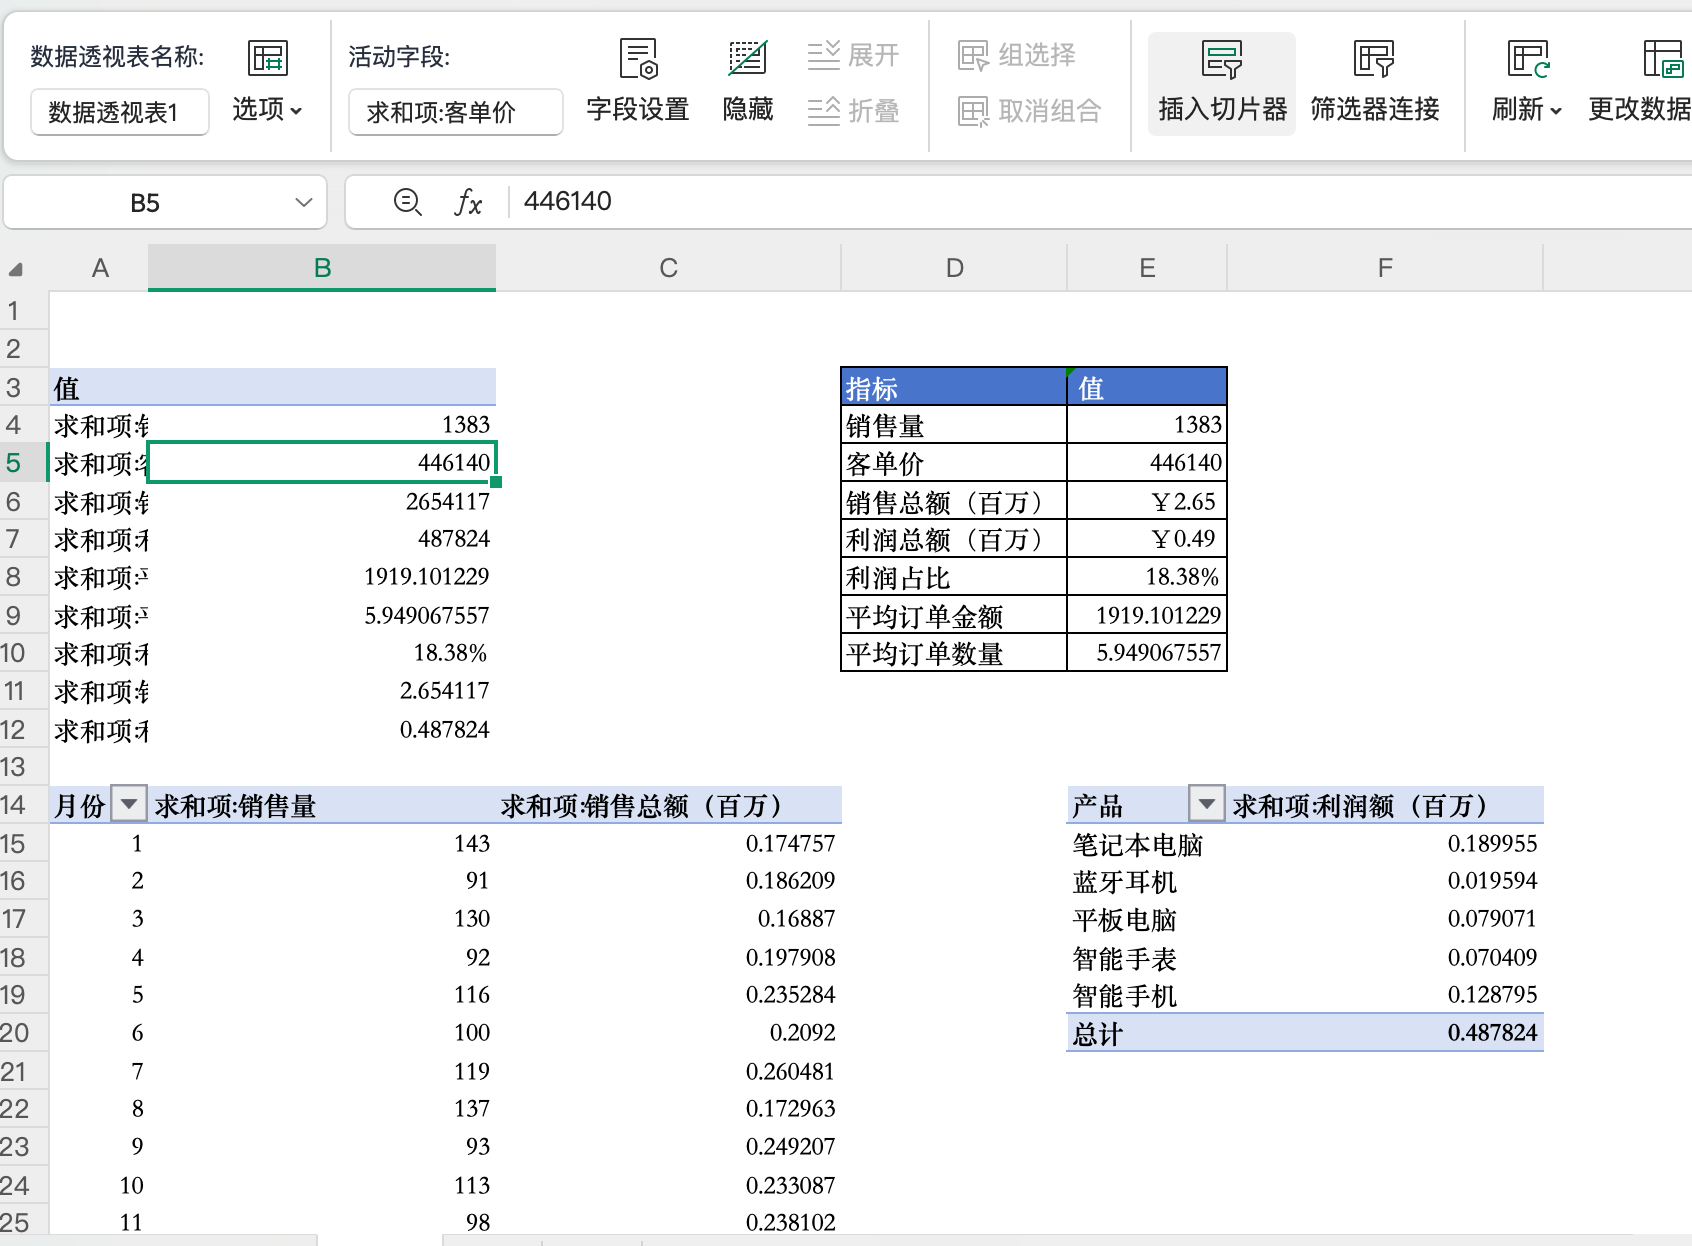Click the 折叠 collapse field button
Viewport: 1692px width, 1246px height.
[853, 111]
